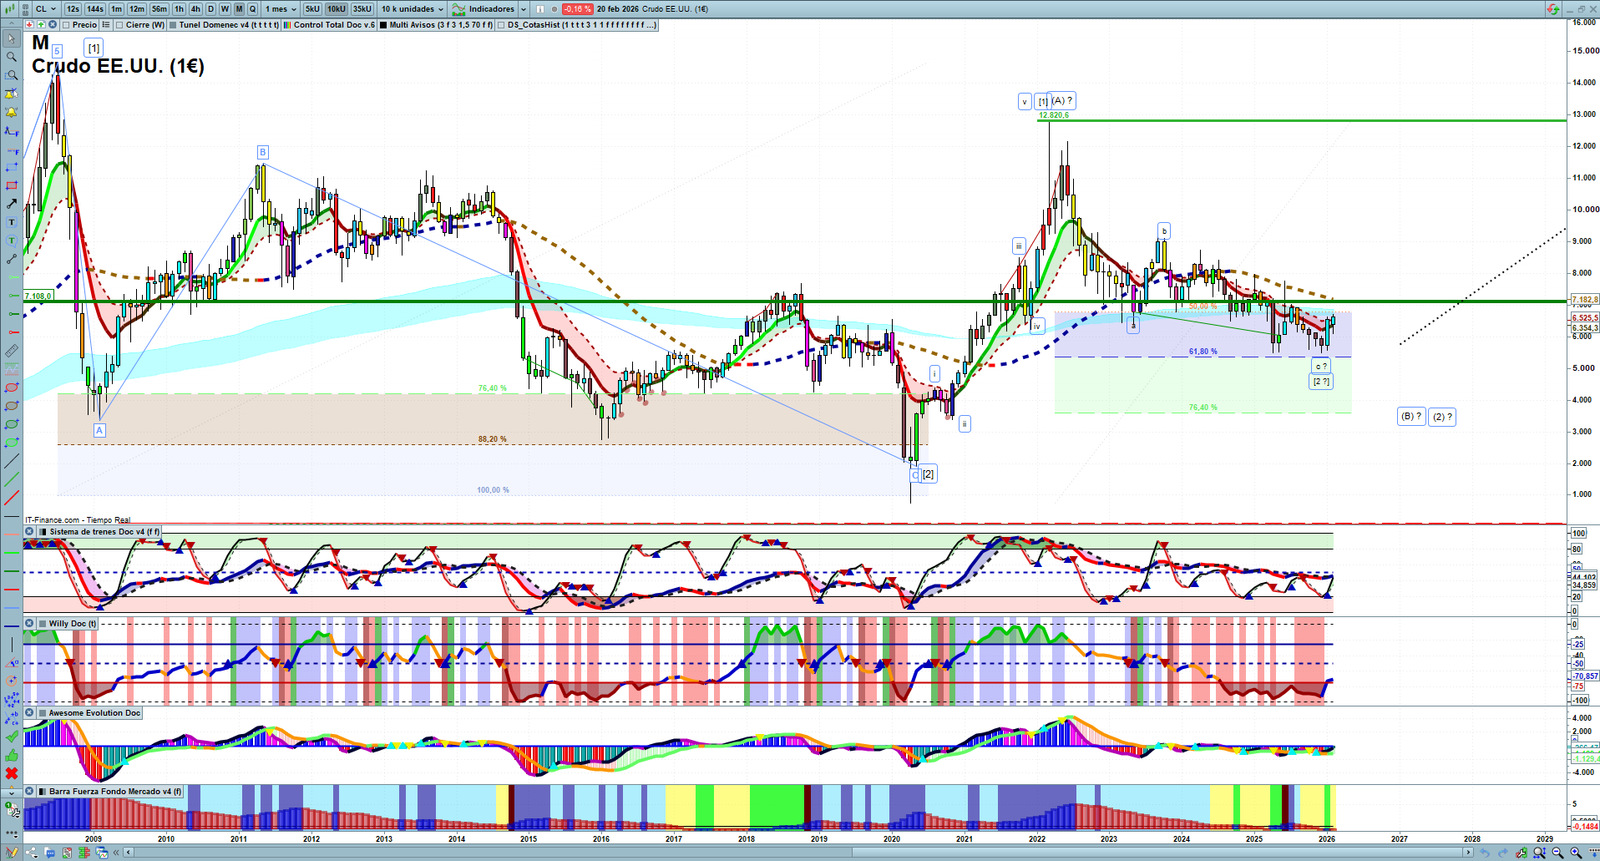Expand more sidebar tools chevron
The image size is (1600, 861).
click(x=11, y=792)
